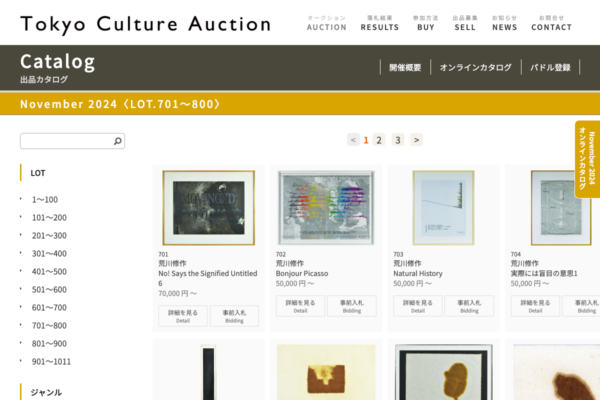600x400 pixels.
Task: Select the オンラインカタログ tab
Action: click(476, 68)
